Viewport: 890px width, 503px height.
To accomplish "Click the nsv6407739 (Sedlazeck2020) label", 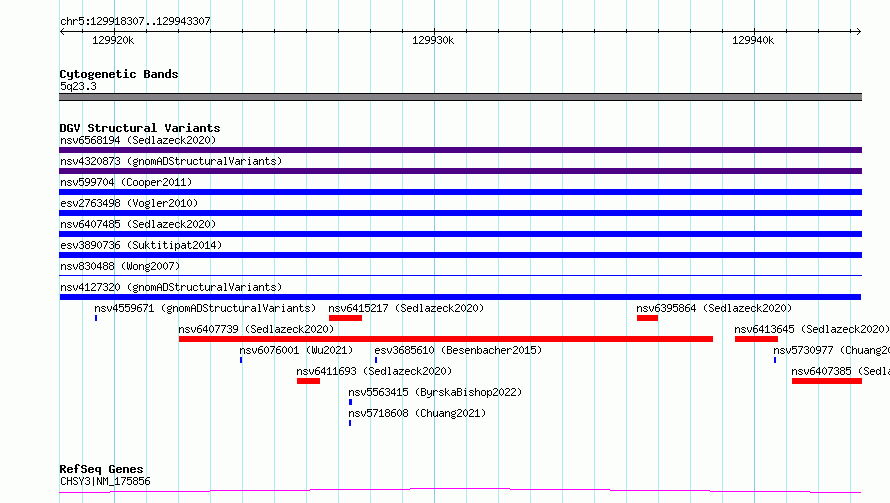I will [x=256, y=329].
